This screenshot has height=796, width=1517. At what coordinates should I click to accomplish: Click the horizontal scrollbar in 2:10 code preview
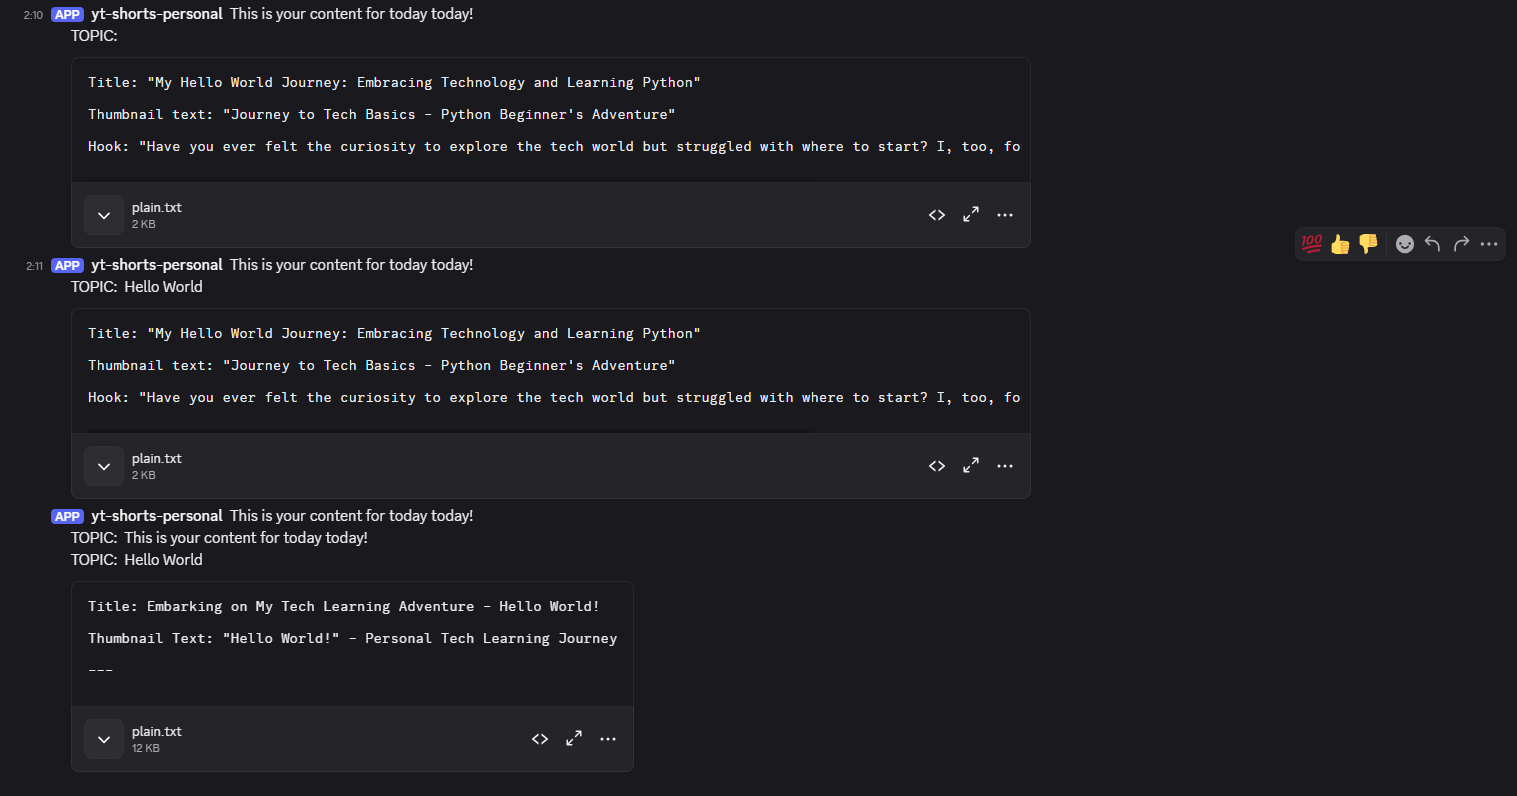coord(450,180)
